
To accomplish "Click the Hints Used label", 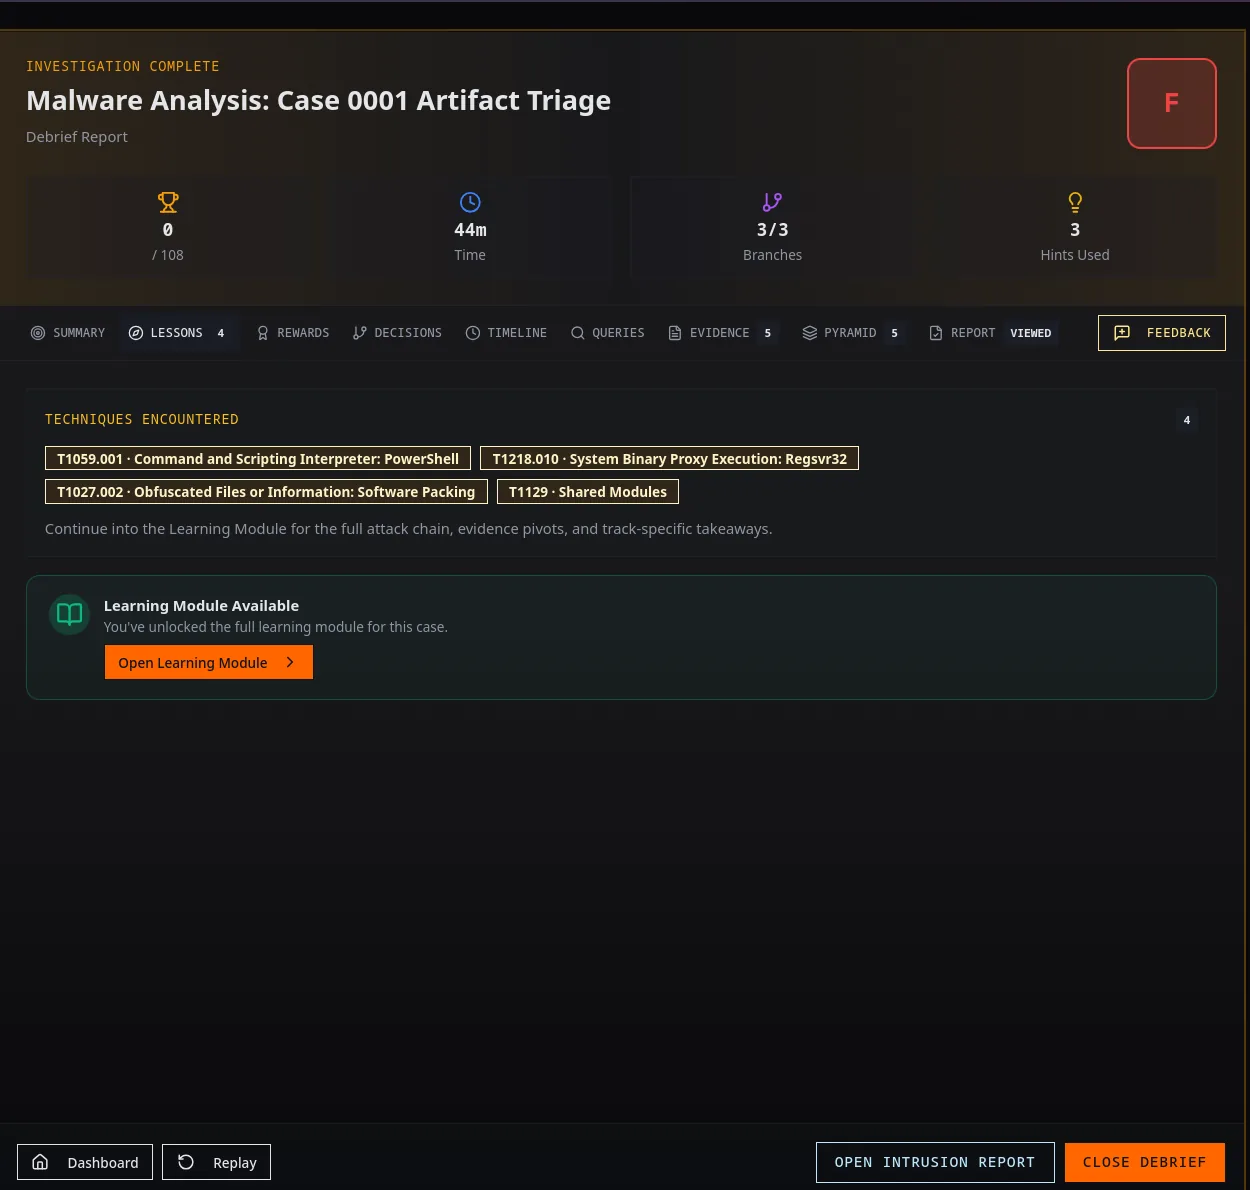I will [1075, 255].
